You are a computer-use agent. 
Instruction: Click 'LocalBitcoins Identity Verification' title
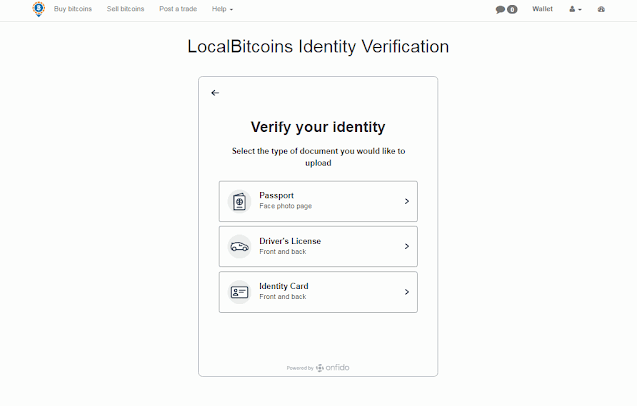[x=318, y=46]
